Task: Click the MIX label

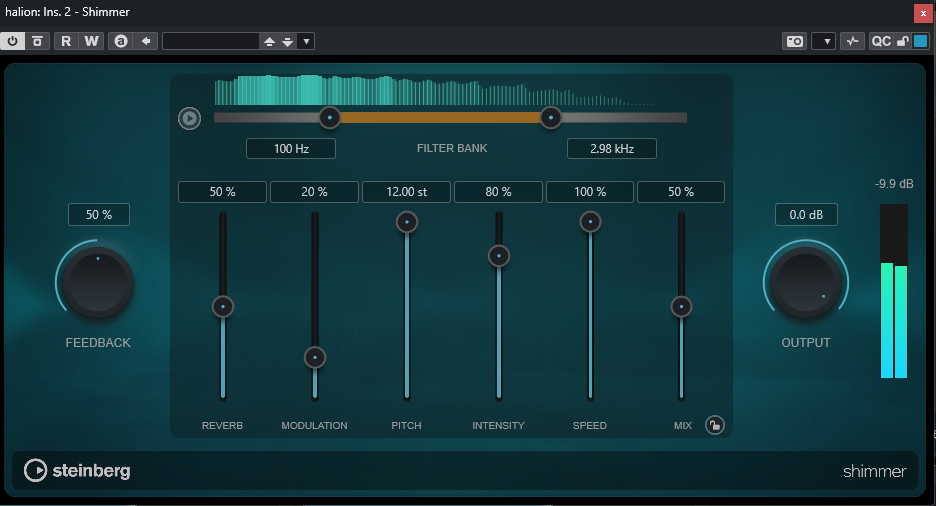Action: [683, 425]
